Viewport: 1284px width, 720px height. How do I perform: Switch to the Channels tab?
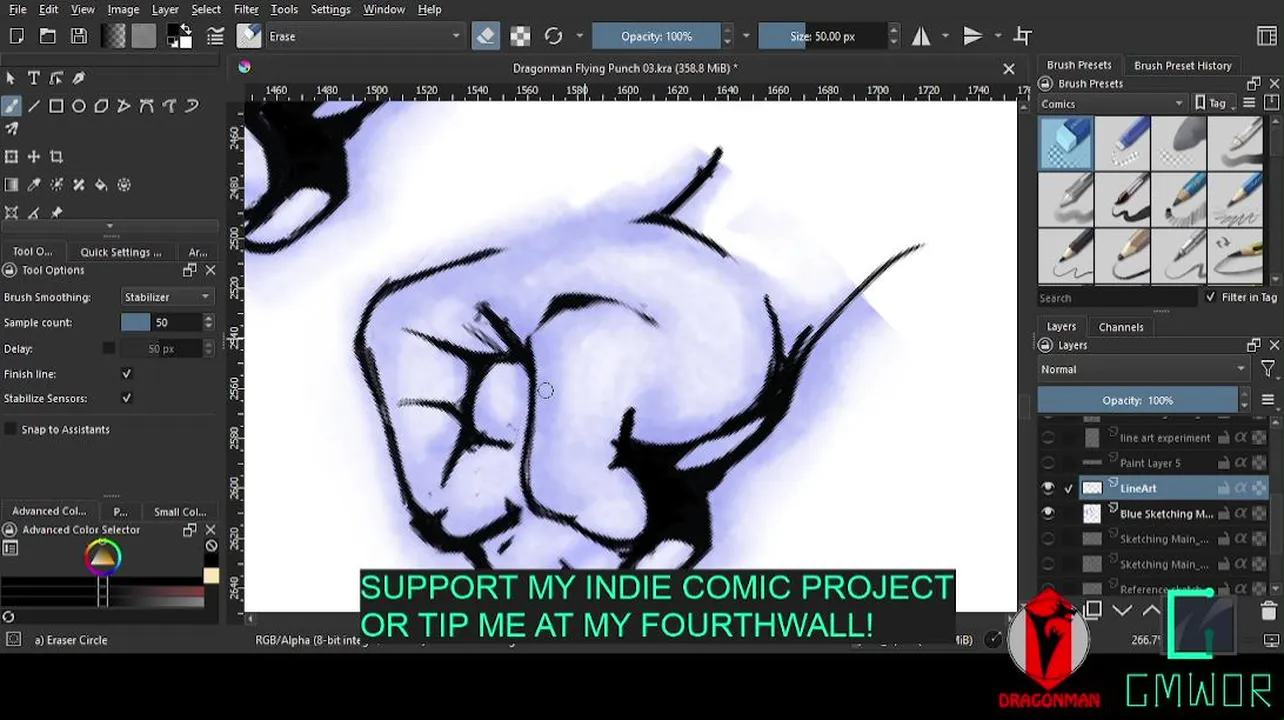pos(1121,327)
